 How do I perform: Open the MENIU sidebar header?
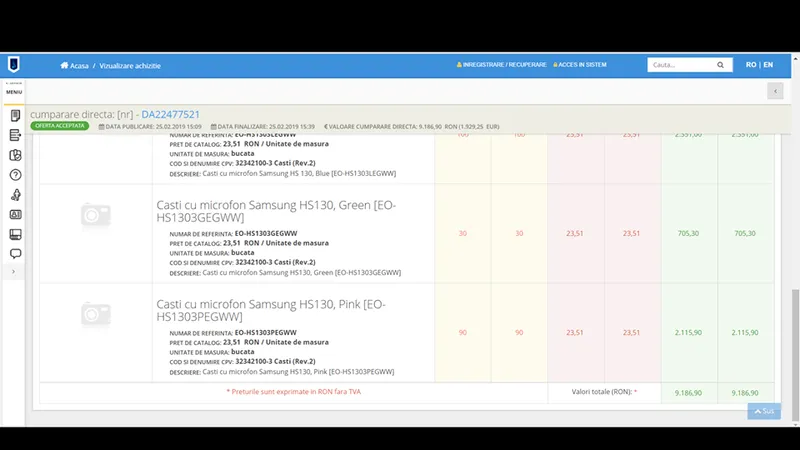pos(14,92)
